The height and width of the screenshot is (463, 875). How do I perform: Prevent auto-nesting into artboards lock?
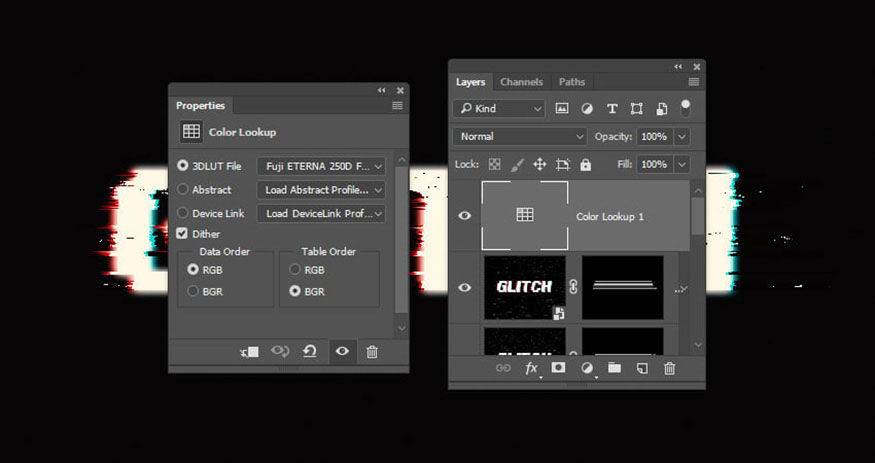(562, 165)
